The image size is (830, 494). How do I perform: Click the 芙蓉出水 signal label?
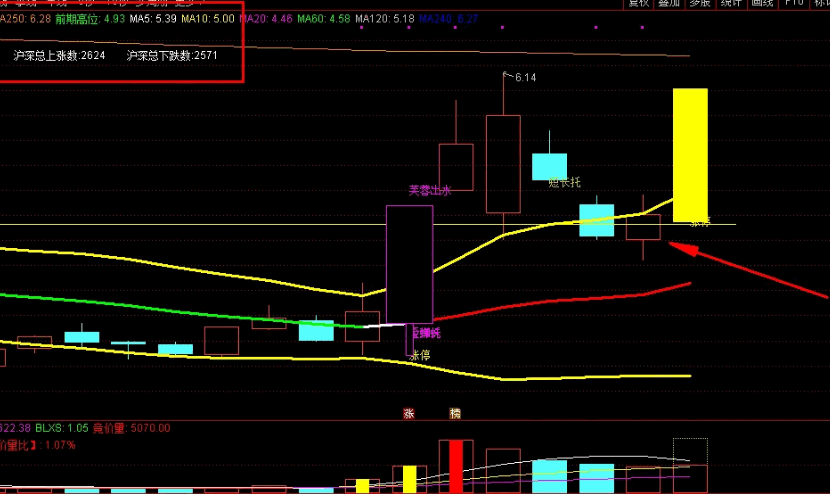pyautogui.click(x=430, y=191)
